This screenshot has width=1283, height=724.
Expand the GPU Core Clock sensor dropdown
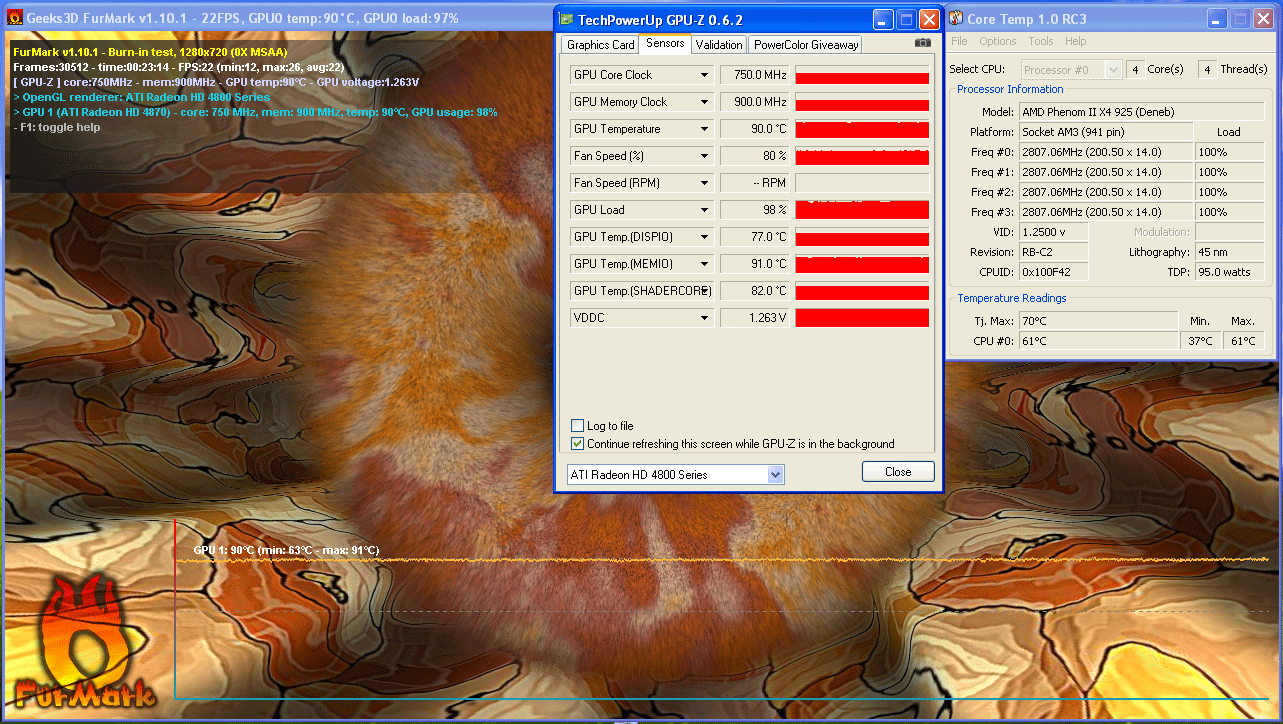tap(706, 75)
